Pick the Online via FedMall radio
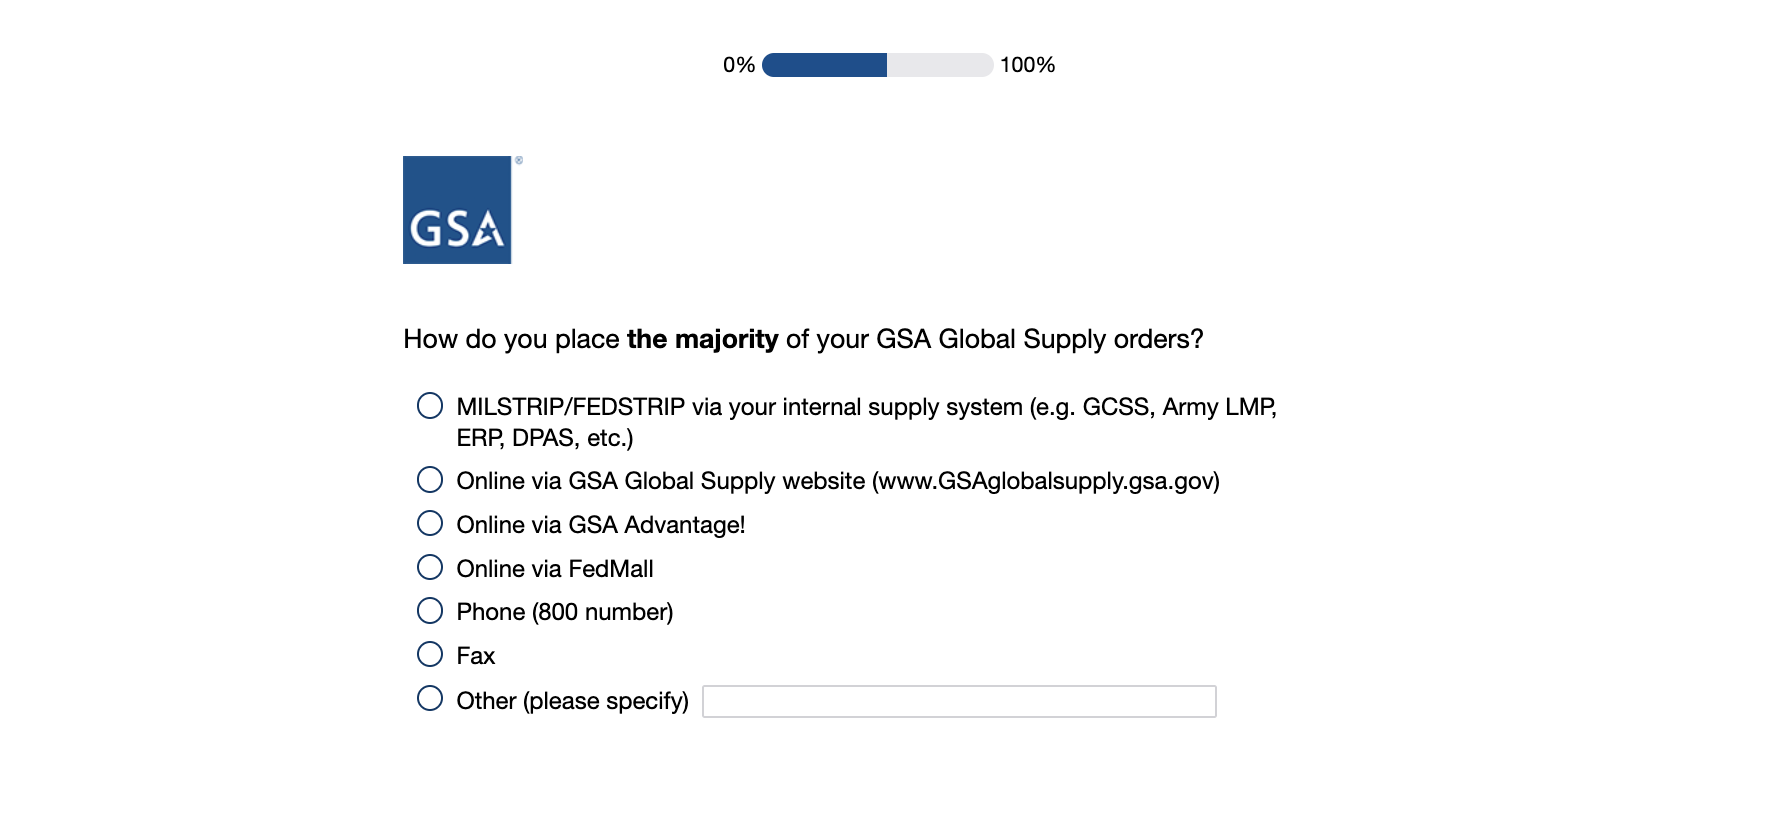The width and height of the screenshot is (1773, 827). point(430,568)
